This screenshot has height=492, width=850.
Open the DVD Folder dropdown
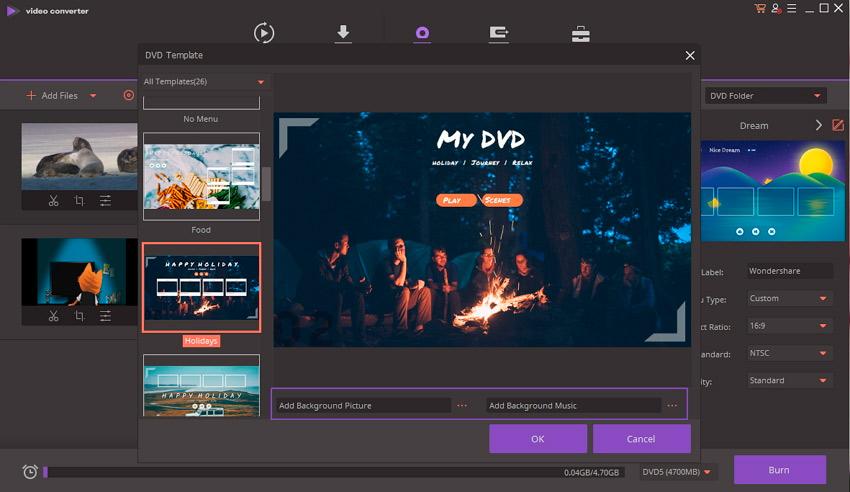pos(765,96)
